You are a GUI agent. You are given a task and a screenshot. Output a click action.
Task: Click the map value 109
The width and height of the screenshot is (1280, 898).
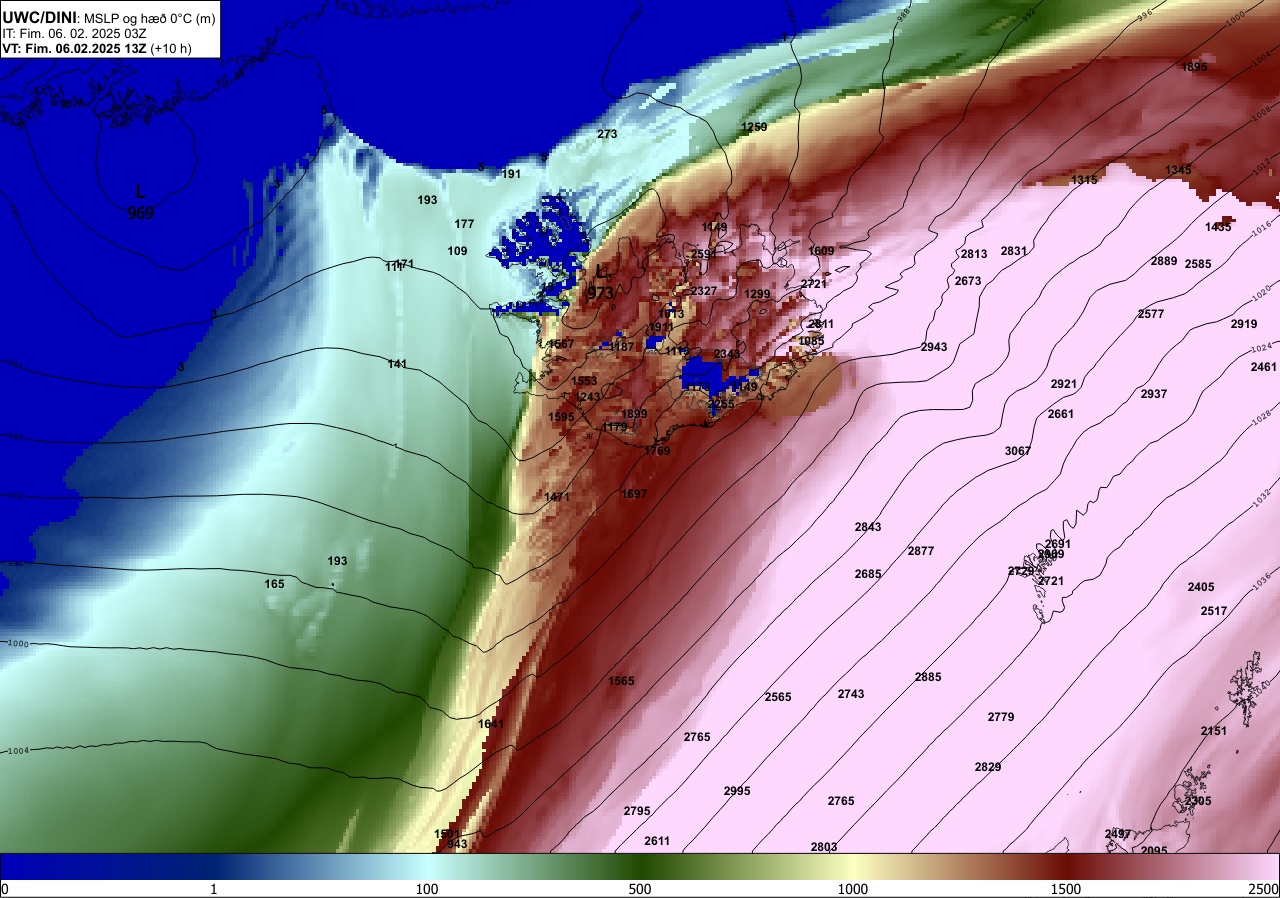(457, 251)
